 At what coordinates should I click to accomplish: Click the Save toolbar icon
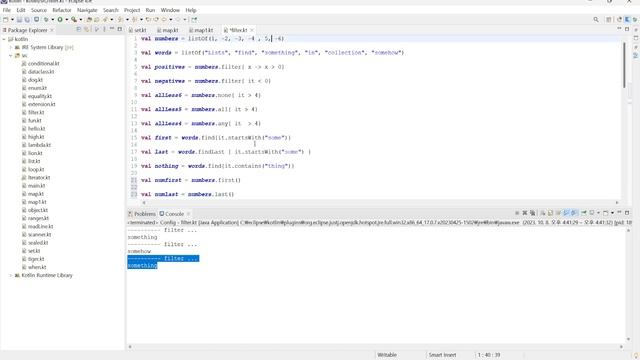19,20
